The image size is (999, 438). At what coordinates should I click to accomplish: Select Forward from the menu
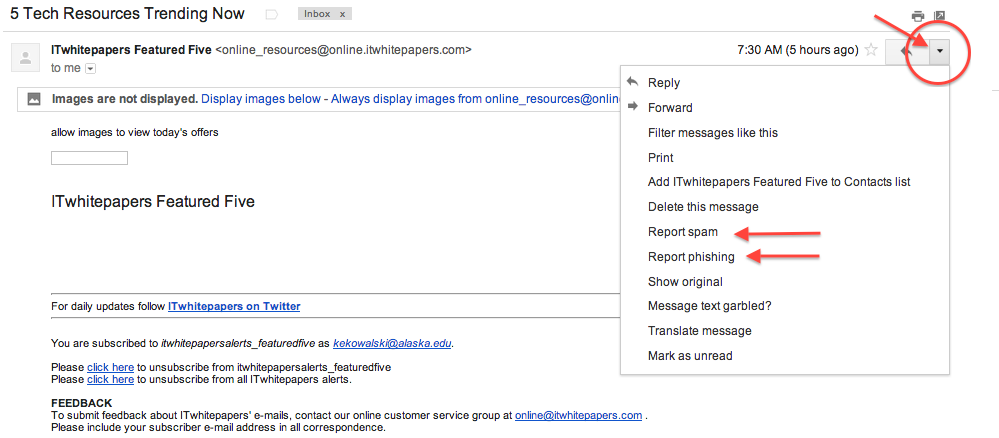[669, 108]
